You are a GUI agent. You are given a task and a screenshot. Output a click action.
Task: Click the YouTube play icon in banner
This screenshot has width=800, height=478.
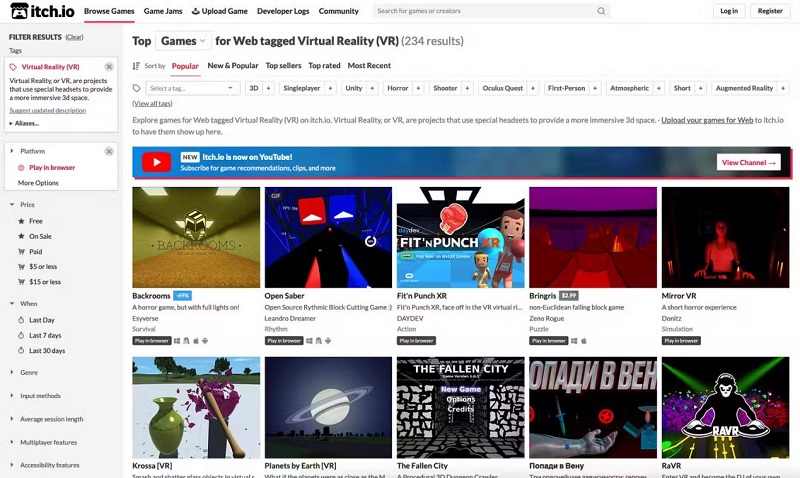tap(156, 162)
